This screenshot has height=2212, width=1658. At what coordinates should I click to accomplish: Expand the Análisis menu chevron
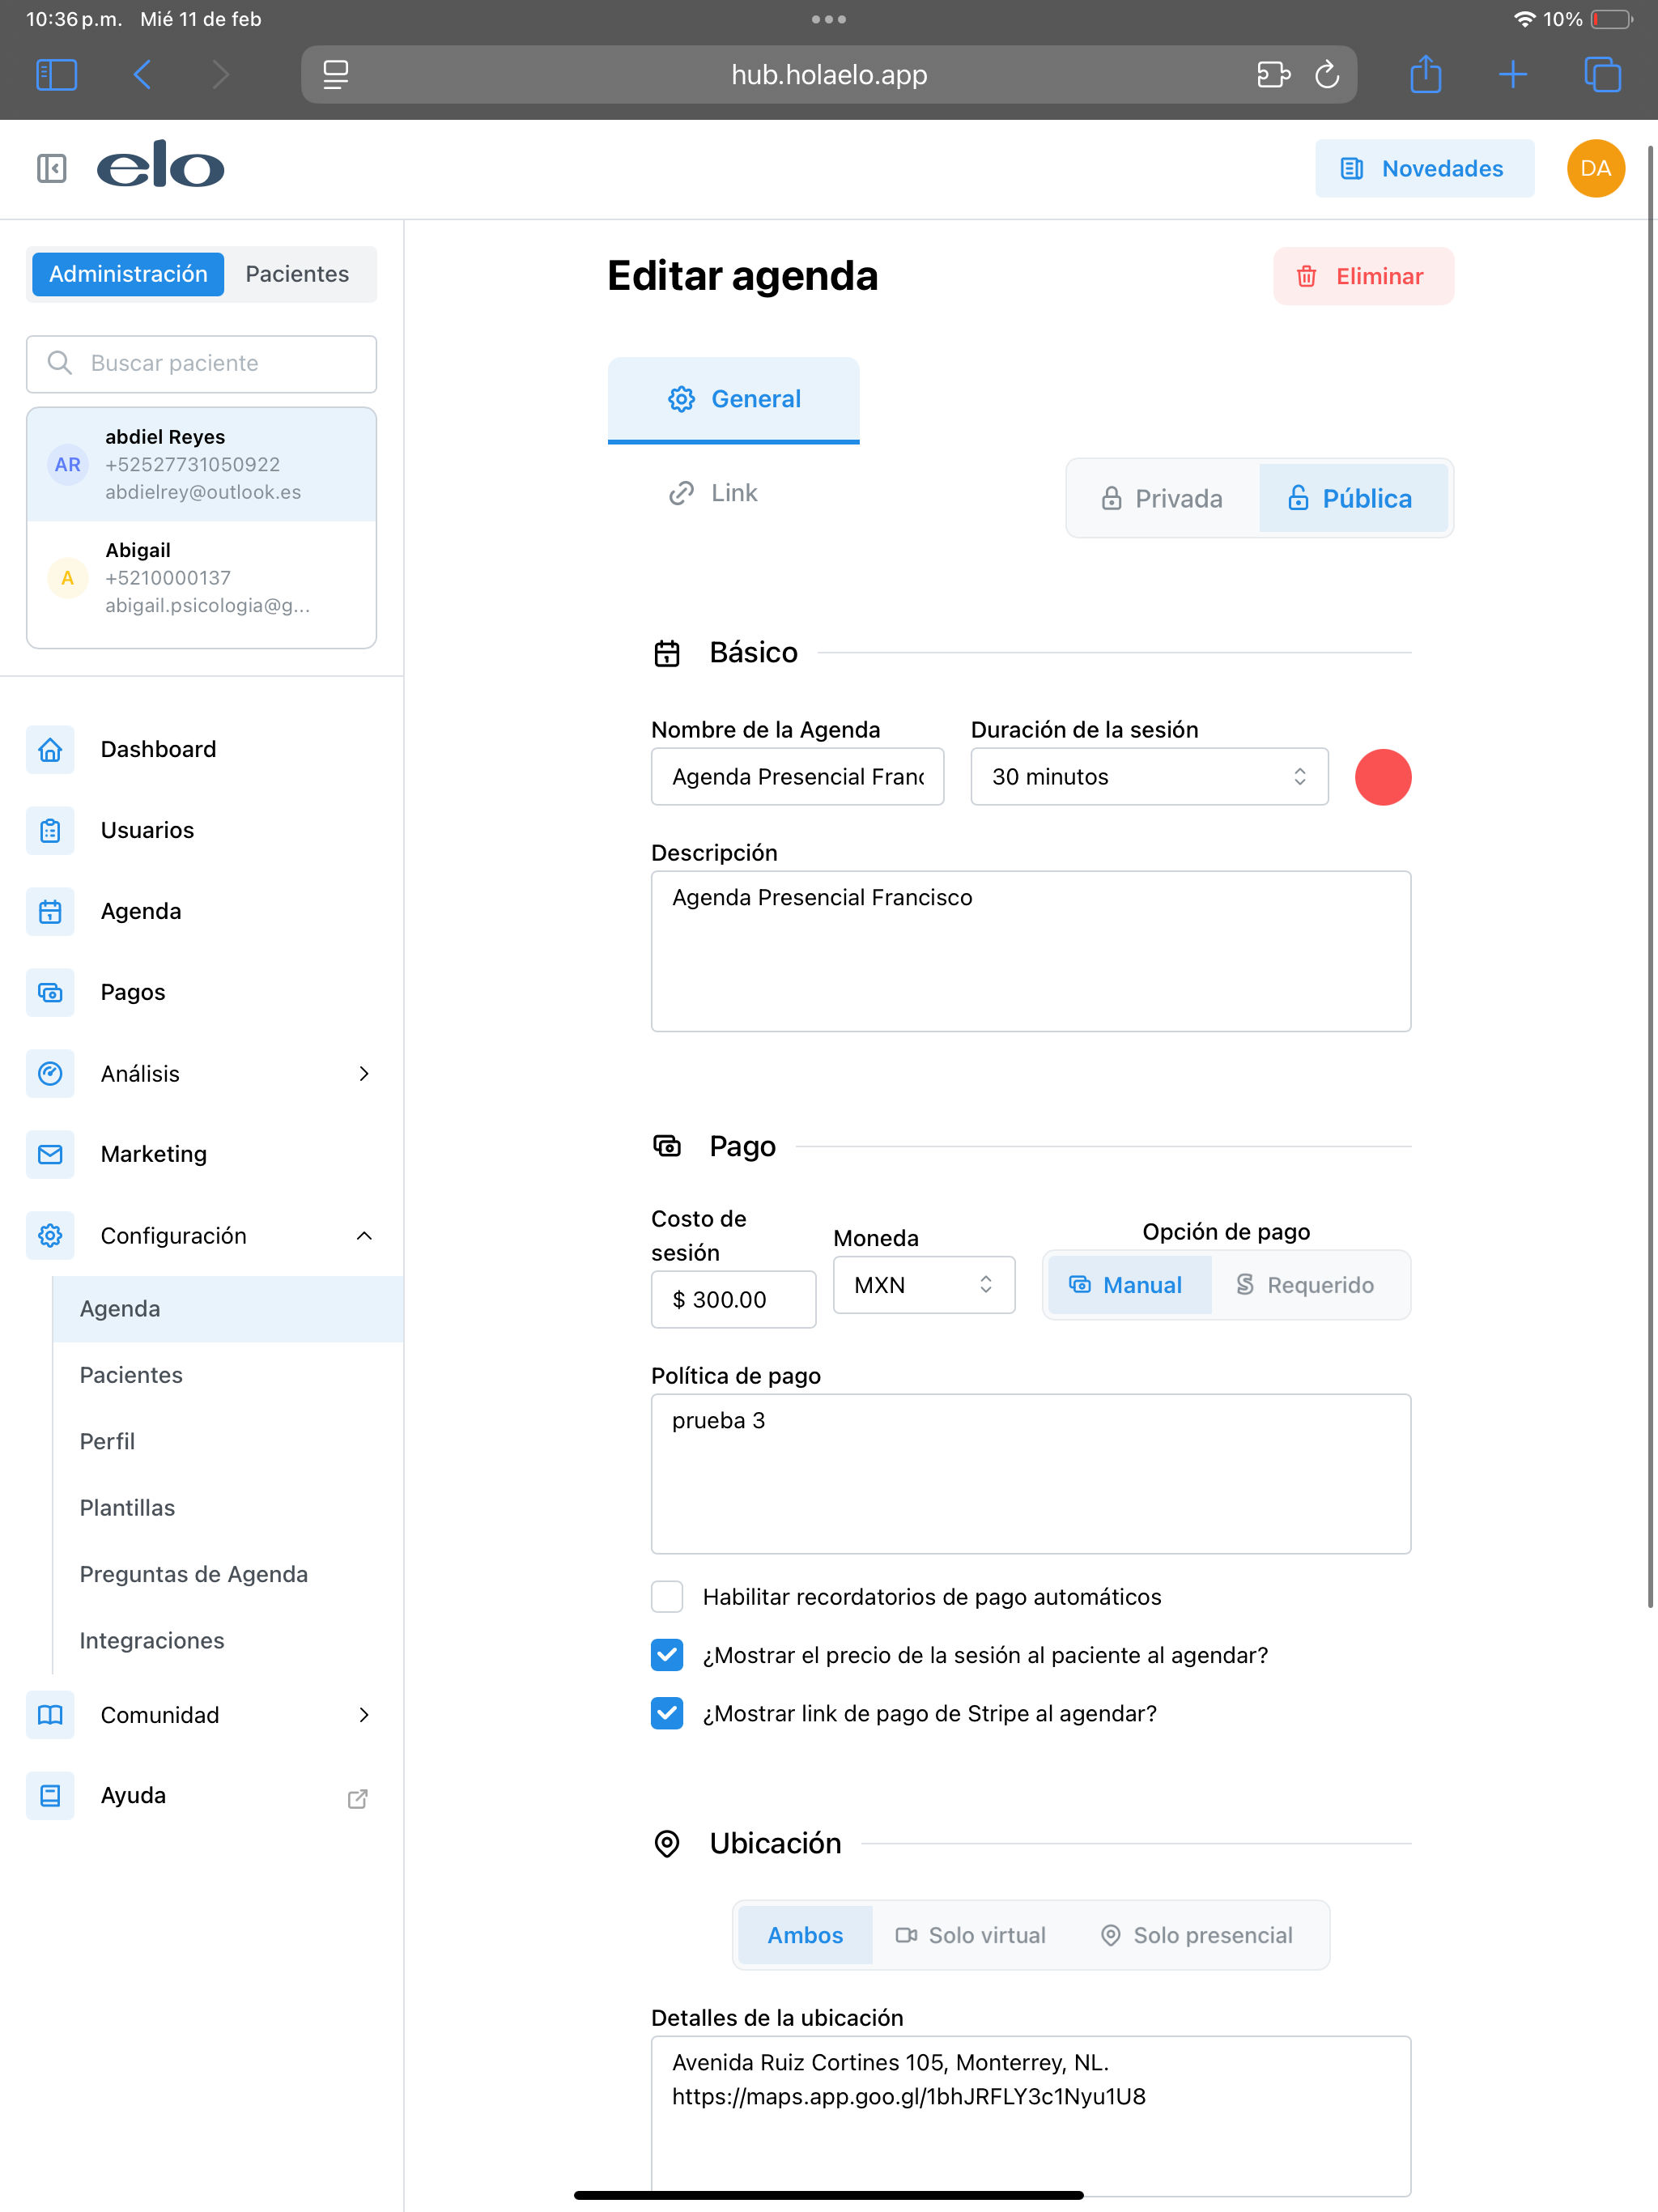pos(364,1073)
